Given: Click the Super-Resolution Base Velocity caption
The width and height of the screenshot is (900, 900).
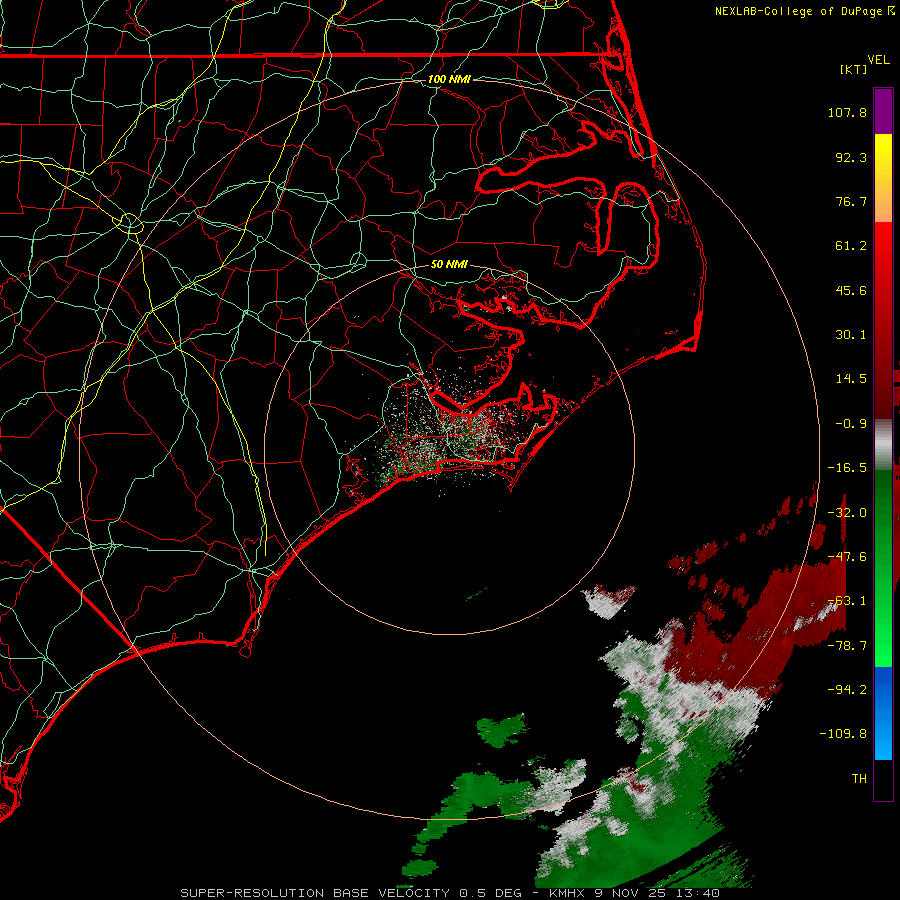Looking at the screenshot, I should [450, 893].
